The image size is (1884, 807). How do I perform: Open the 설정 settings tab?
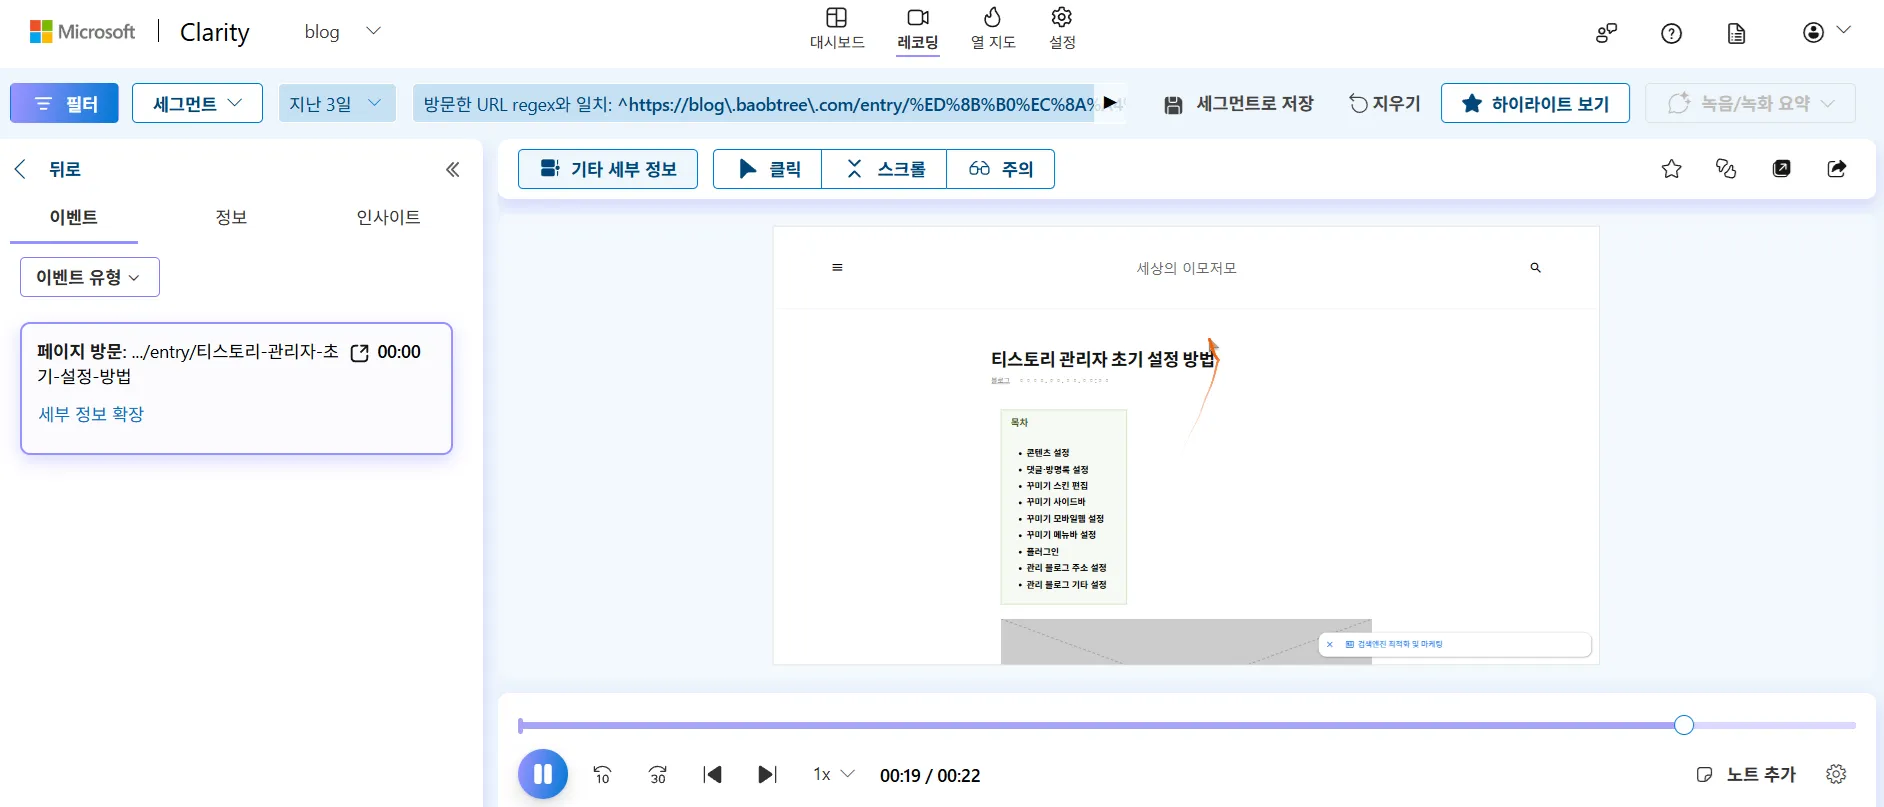tap(1062, 29)
